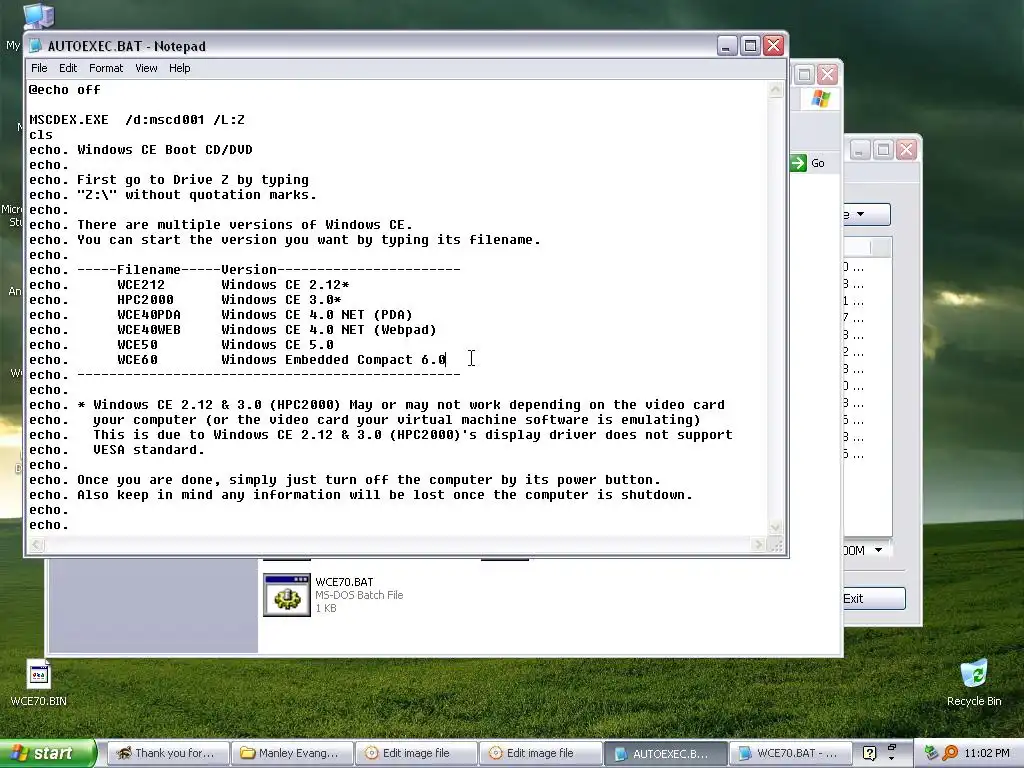
Task: Click the WCE50 filename text
Action: click(x=137, y=345)
